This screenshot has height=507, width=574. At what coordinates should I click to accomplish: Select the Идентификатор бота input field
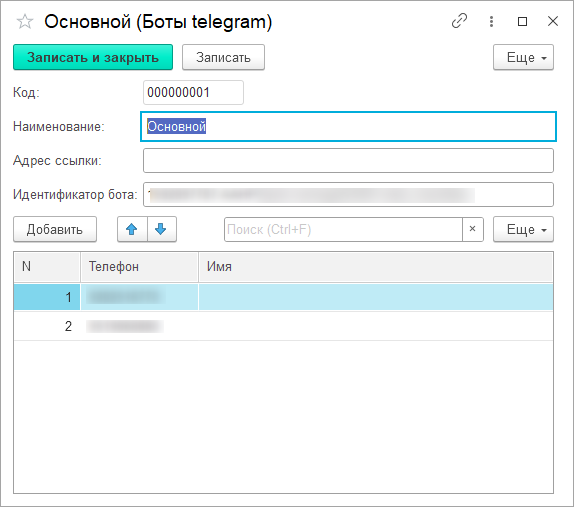point(348,195)
